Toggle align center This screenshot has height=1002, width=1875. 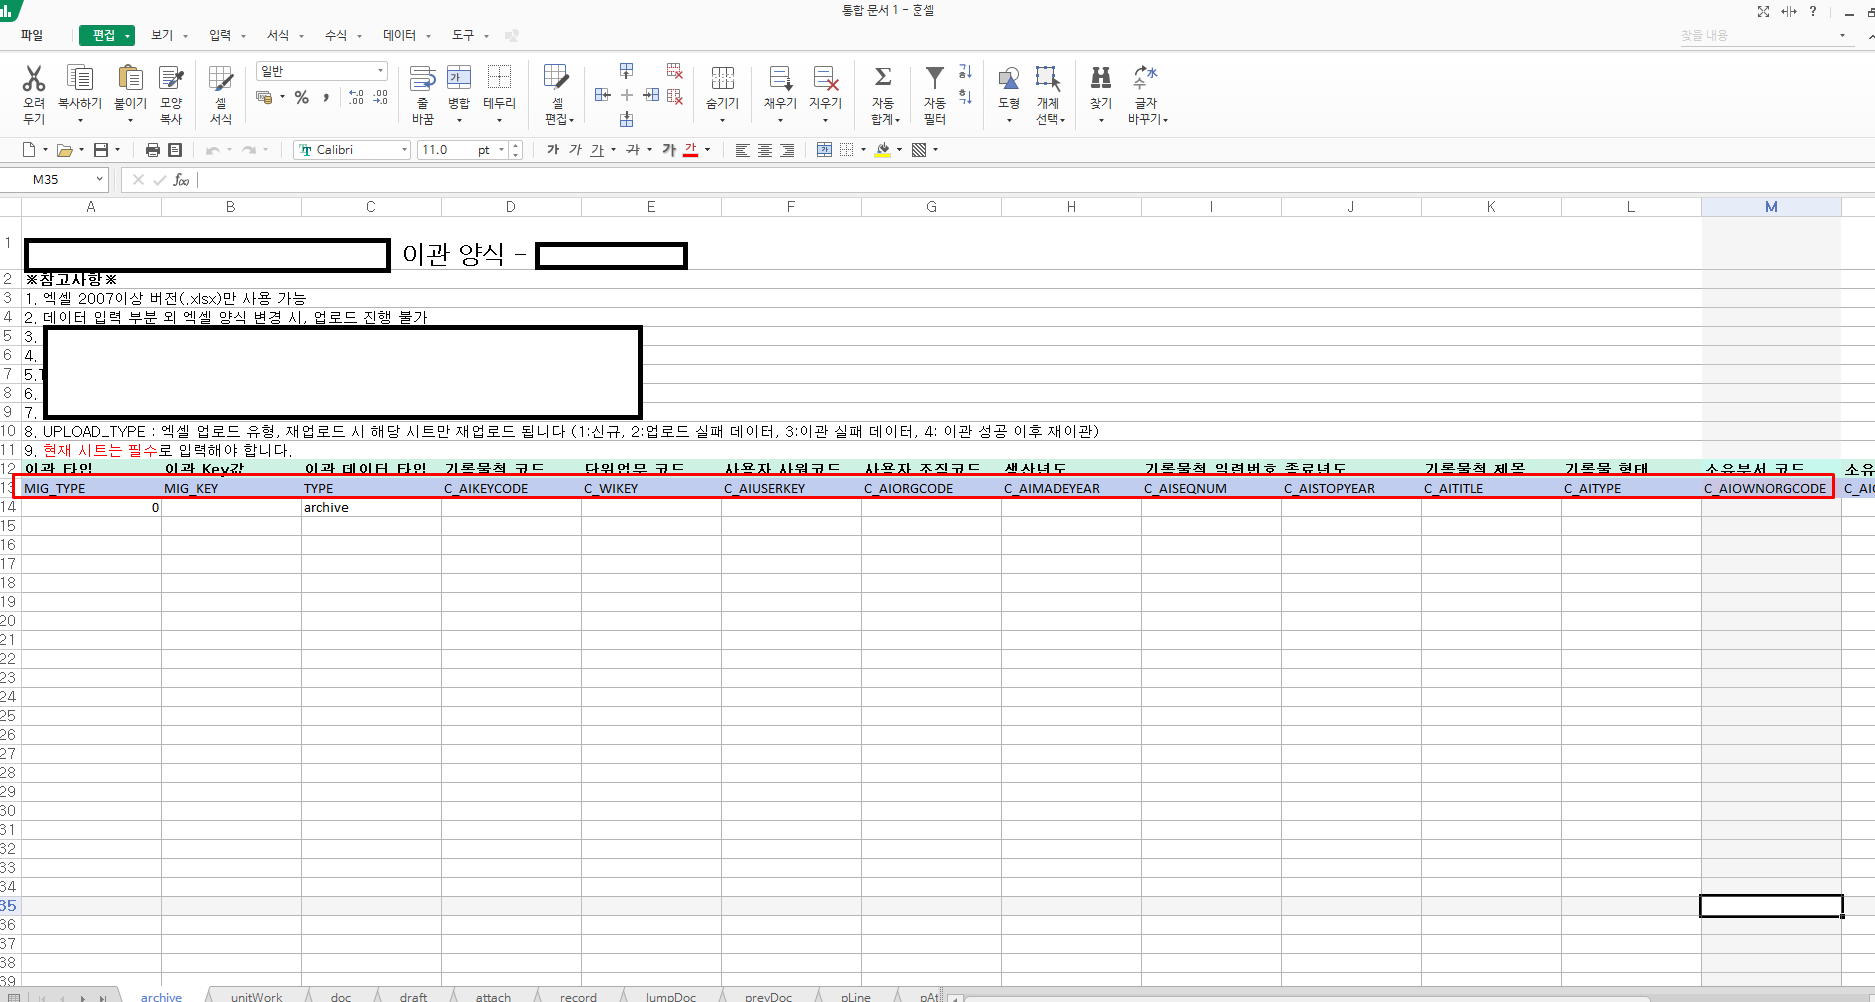pyautogui.click(x=765, y=150)
